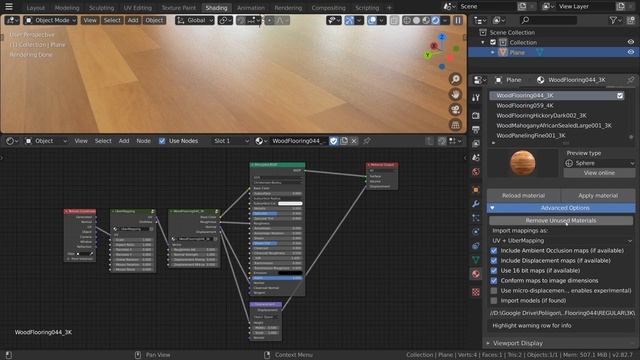Open the Object Data (mesh) properties tab
640x360 pixels.
pos(476,260)
